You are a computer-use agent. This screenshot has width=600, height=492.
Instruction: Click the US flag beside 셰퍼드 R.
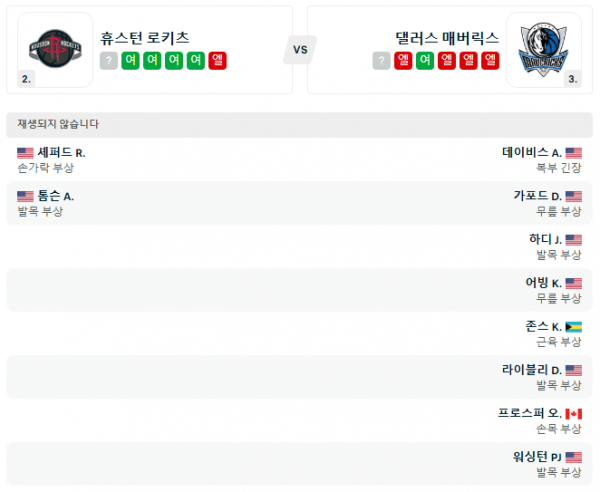tap(25, 153)
